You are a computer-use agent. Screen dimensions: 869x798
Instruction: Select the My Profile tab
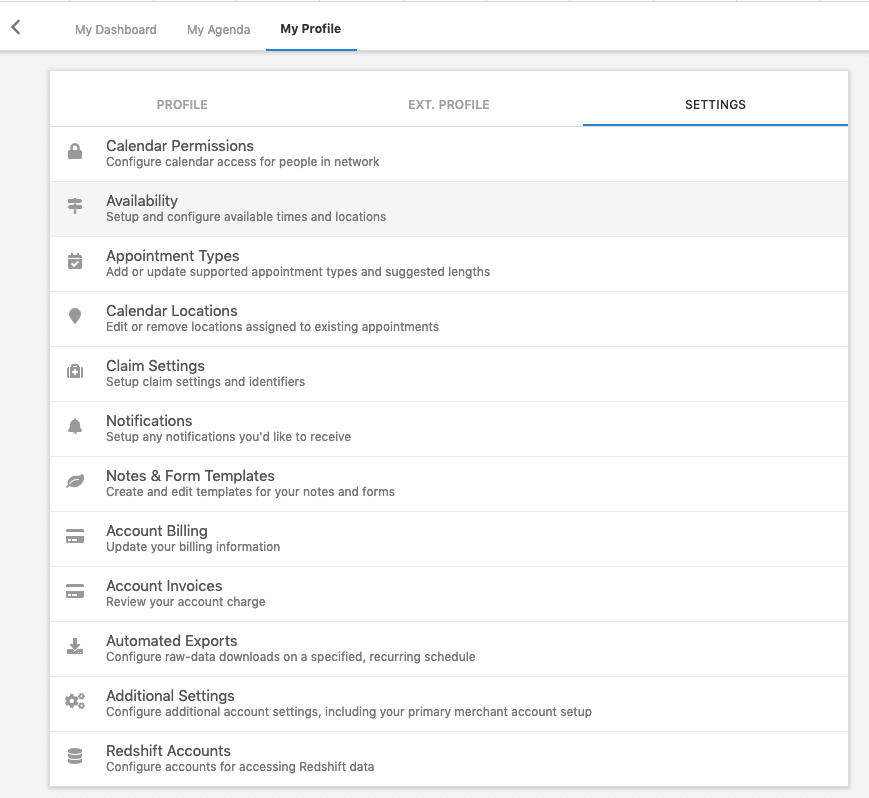tap(310, 29)
